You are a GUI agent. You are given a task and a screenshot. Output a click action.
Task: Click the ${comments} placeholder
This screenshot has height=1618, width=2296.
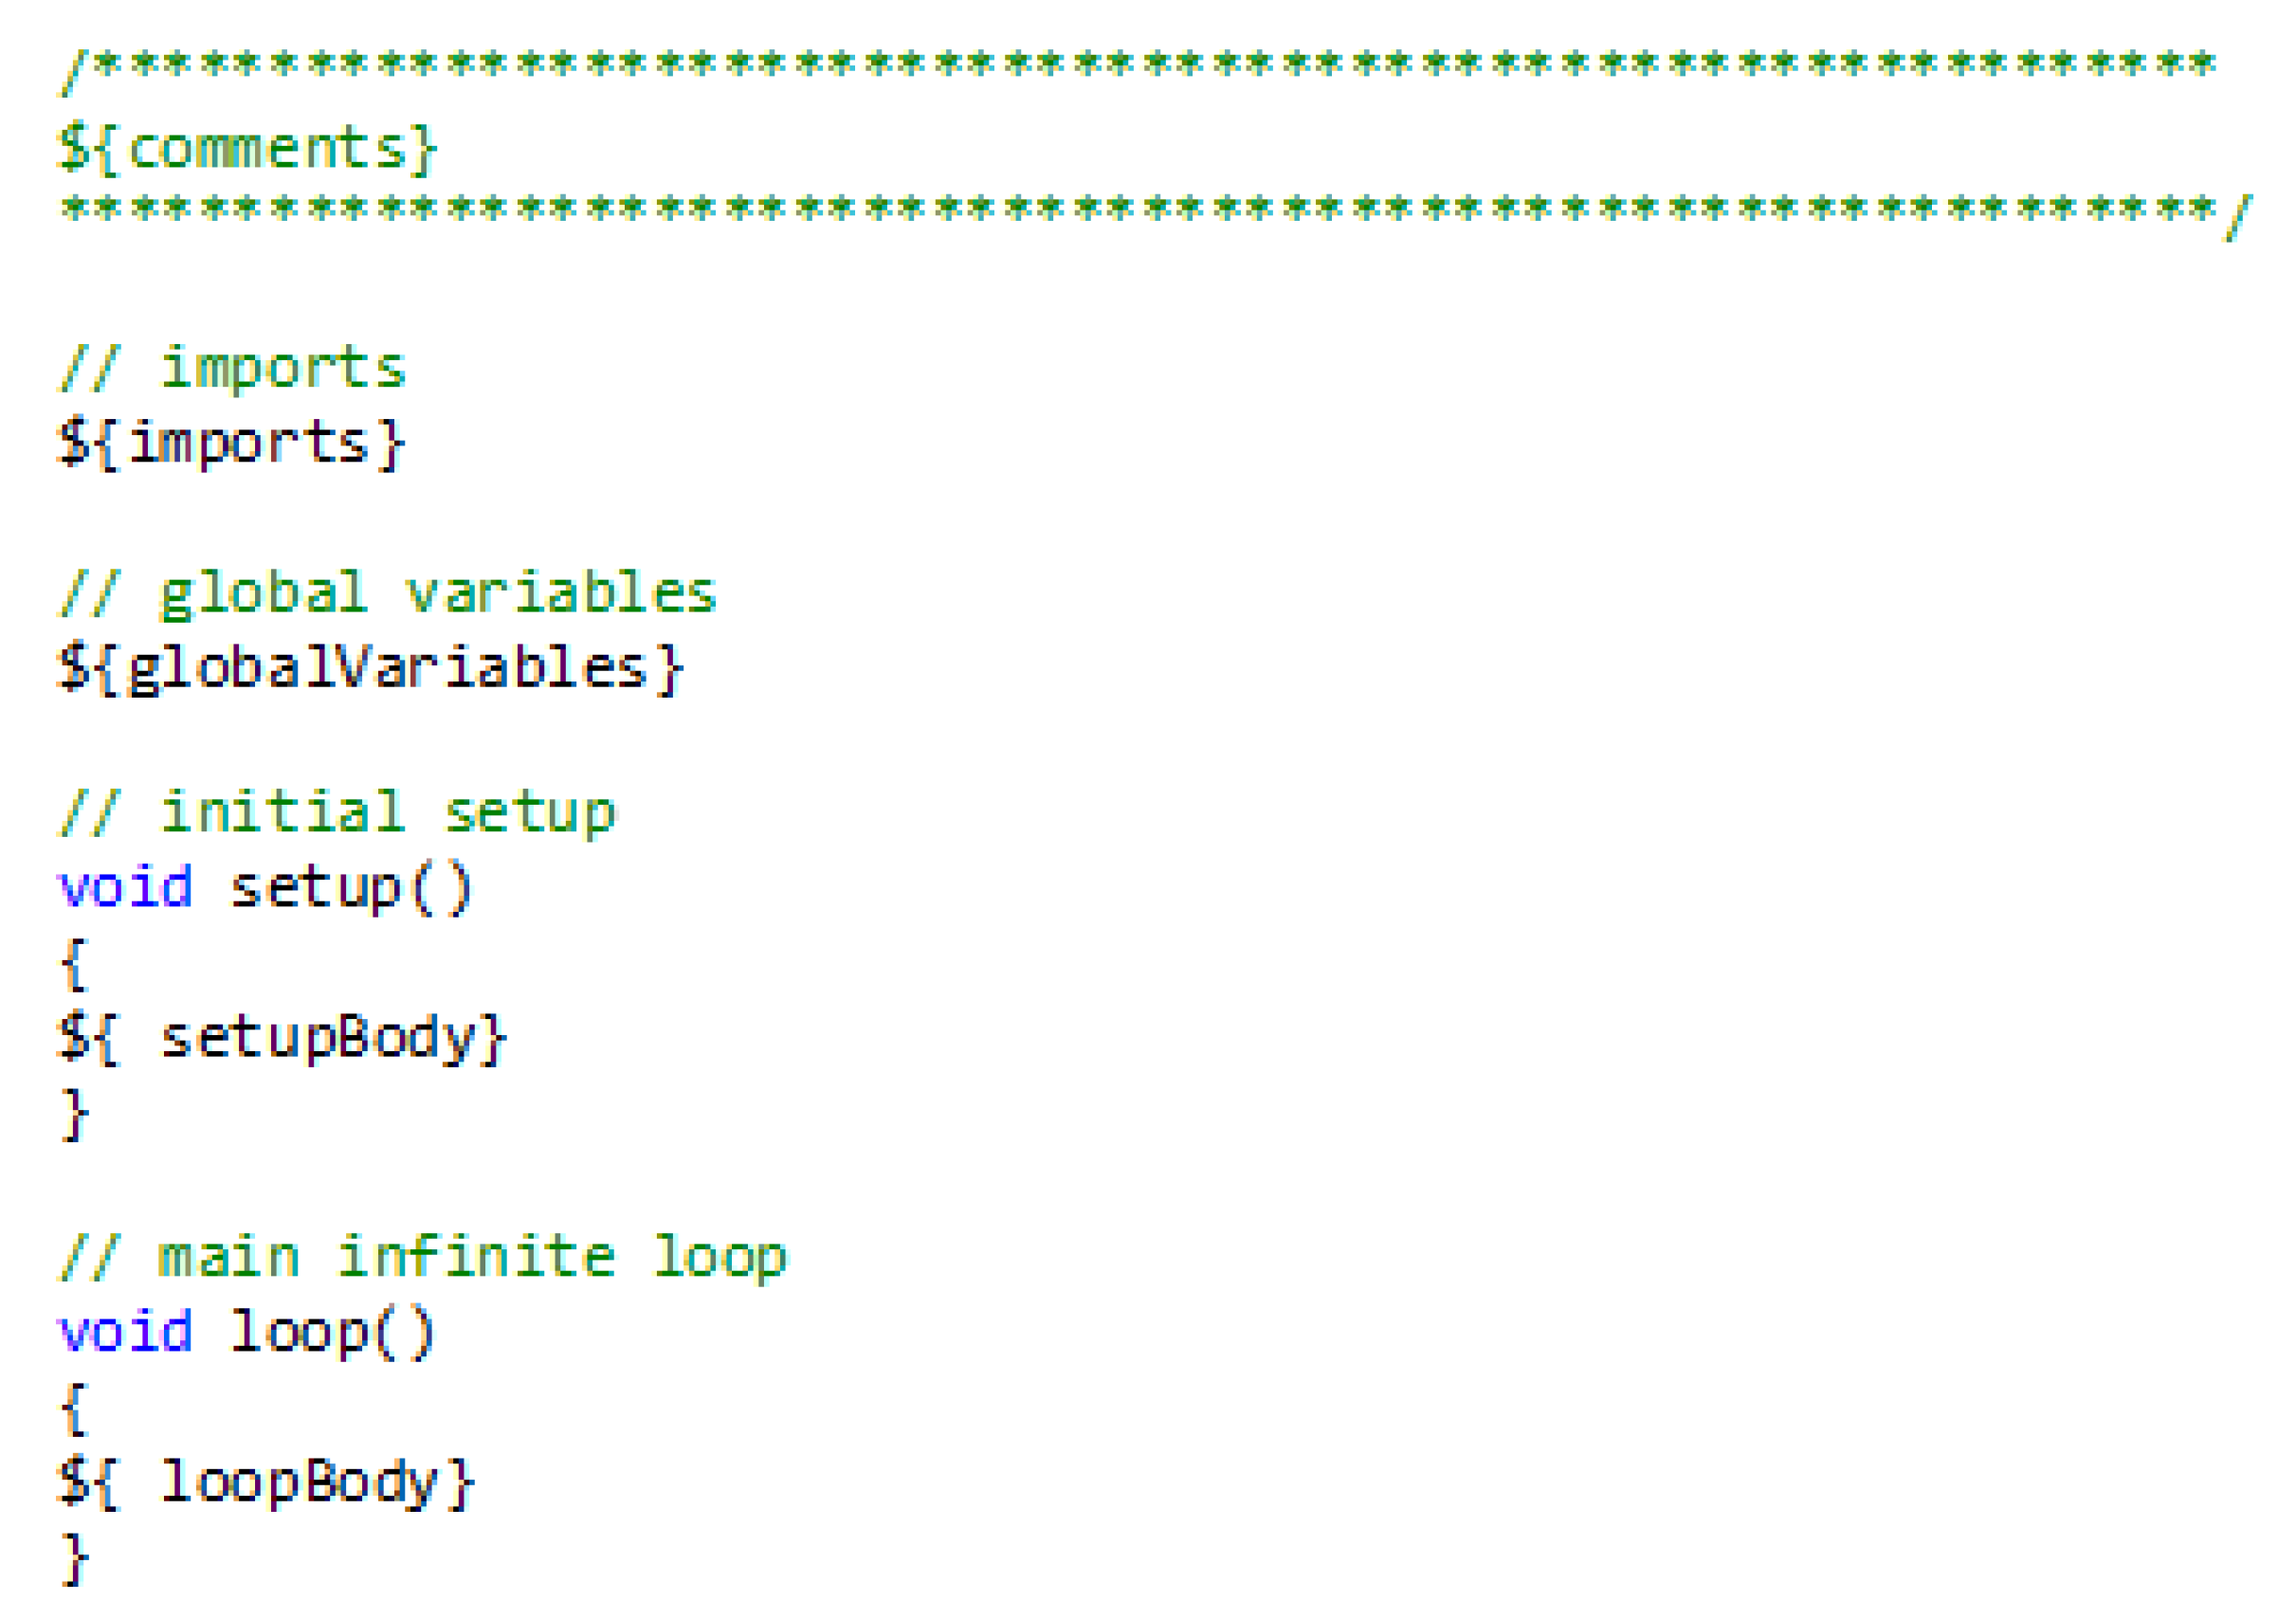[247, 149]
